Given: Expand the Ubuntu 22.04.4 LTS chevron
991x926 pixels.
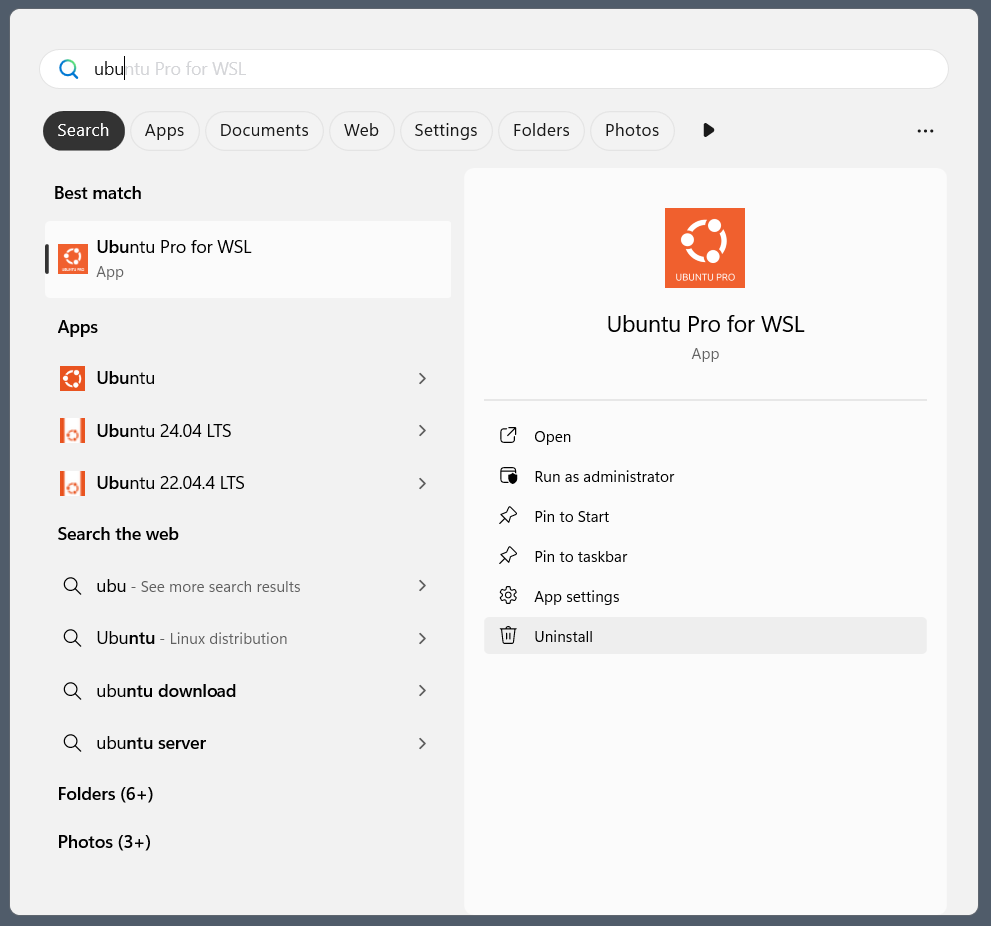Looking at the screenshot, I should [x=422, y=484].
